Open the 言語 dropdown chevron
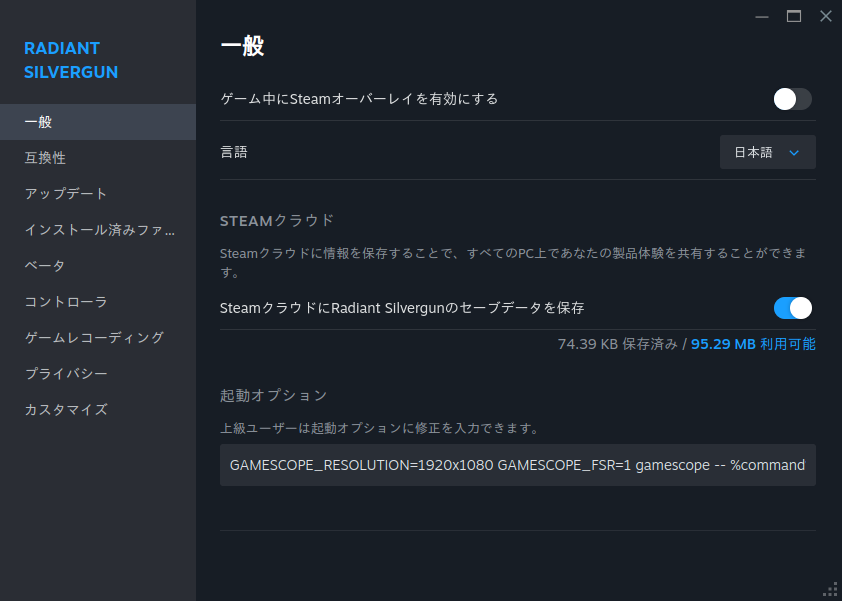Screen dimensions: 842x601 point(795,152)
